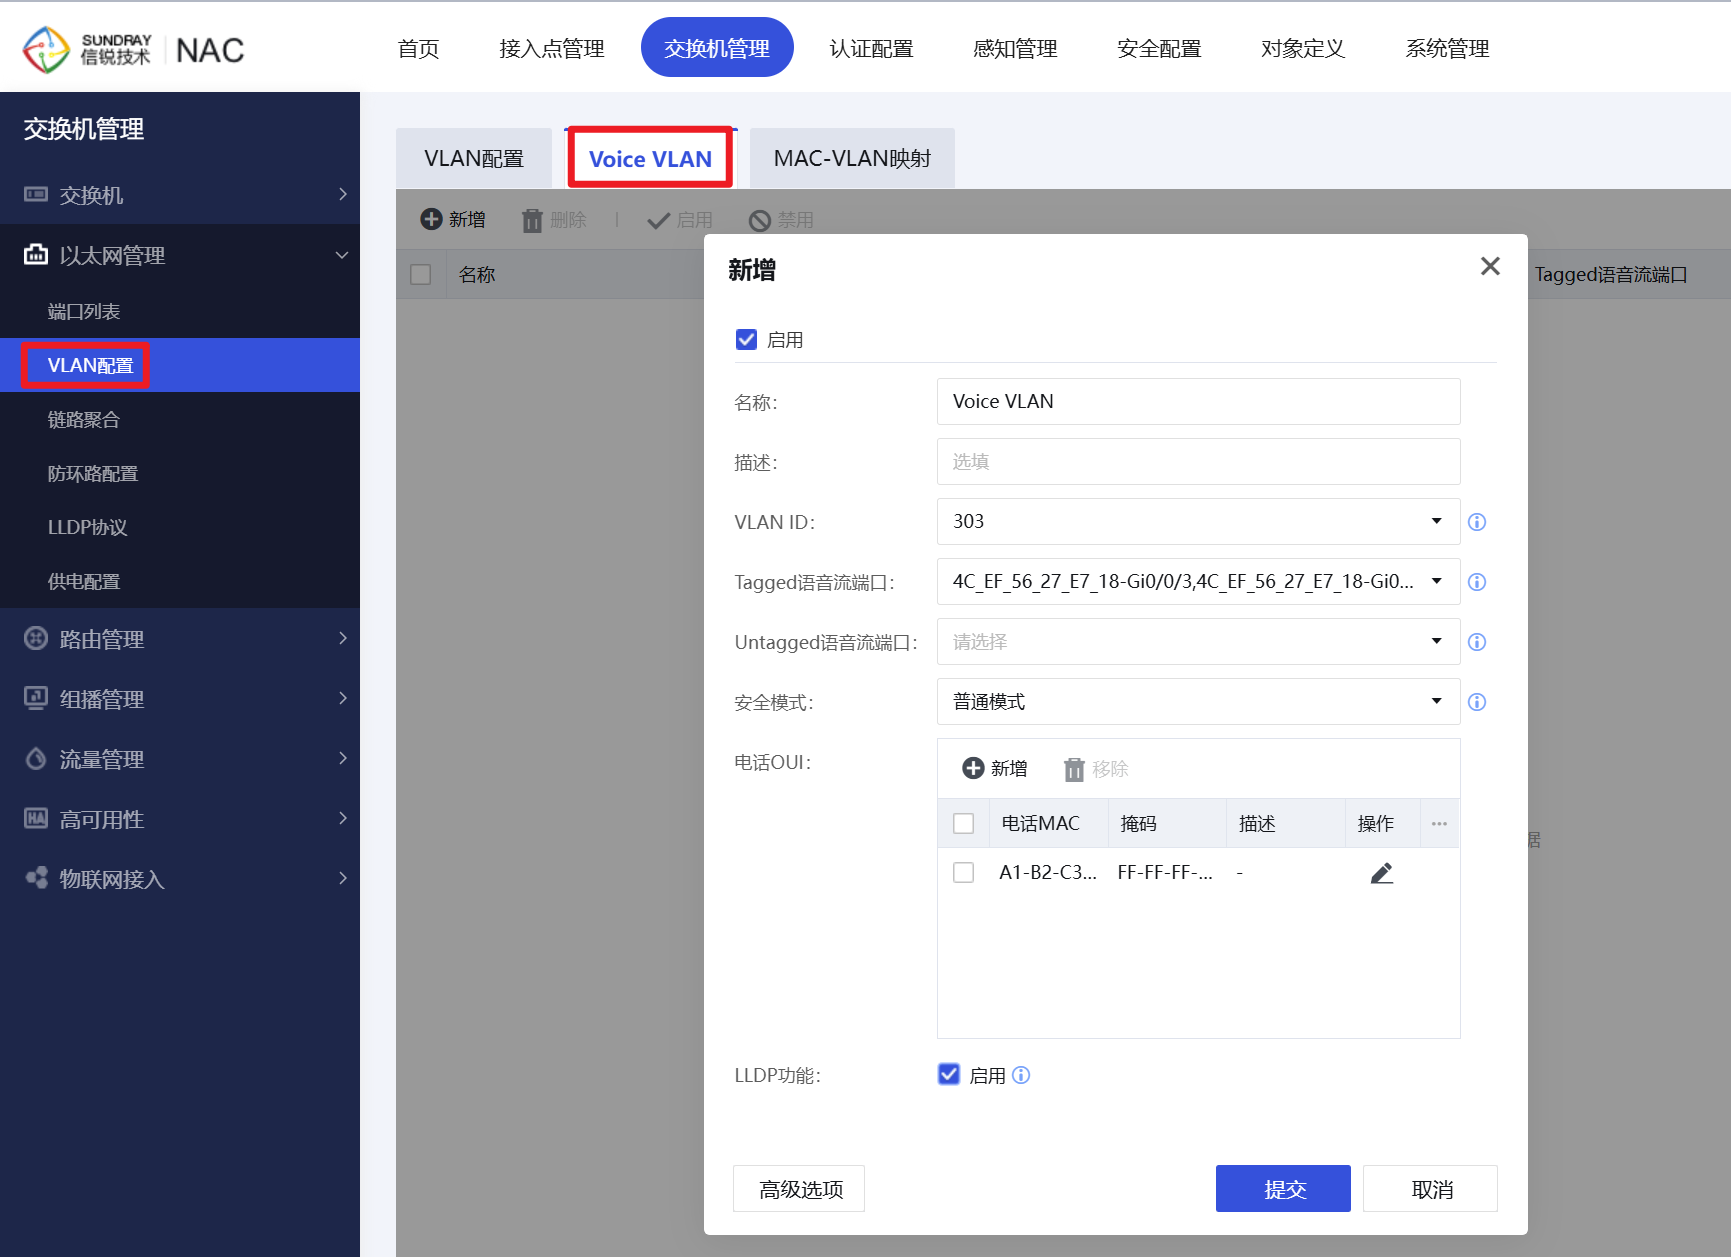Open the 系统管理 top menu

(1447, 48)
